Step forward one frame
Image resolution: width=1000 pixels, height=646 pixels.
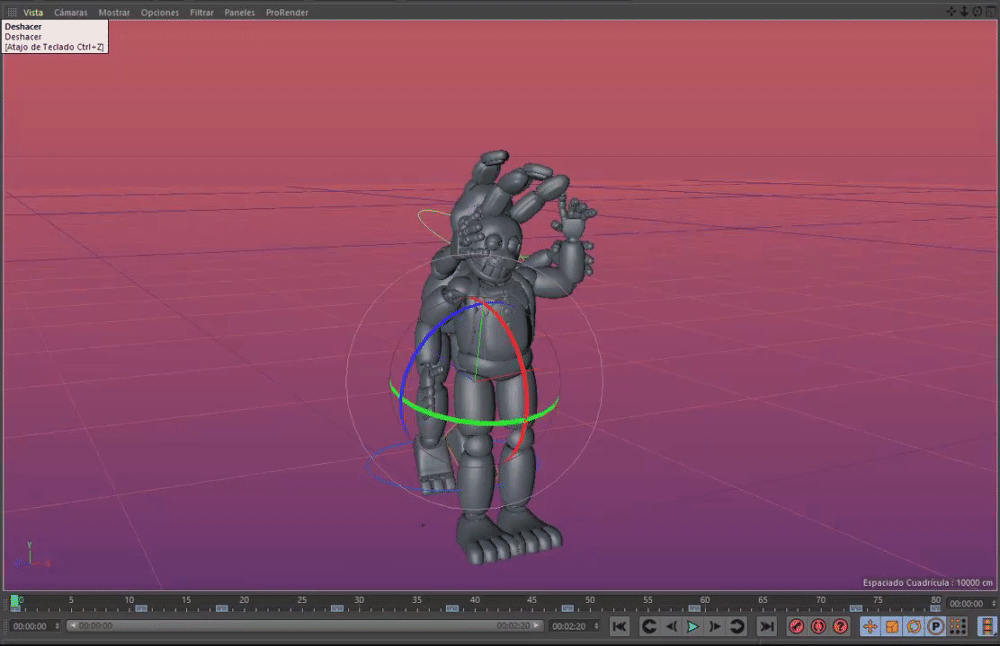click(x=715, y=626)
